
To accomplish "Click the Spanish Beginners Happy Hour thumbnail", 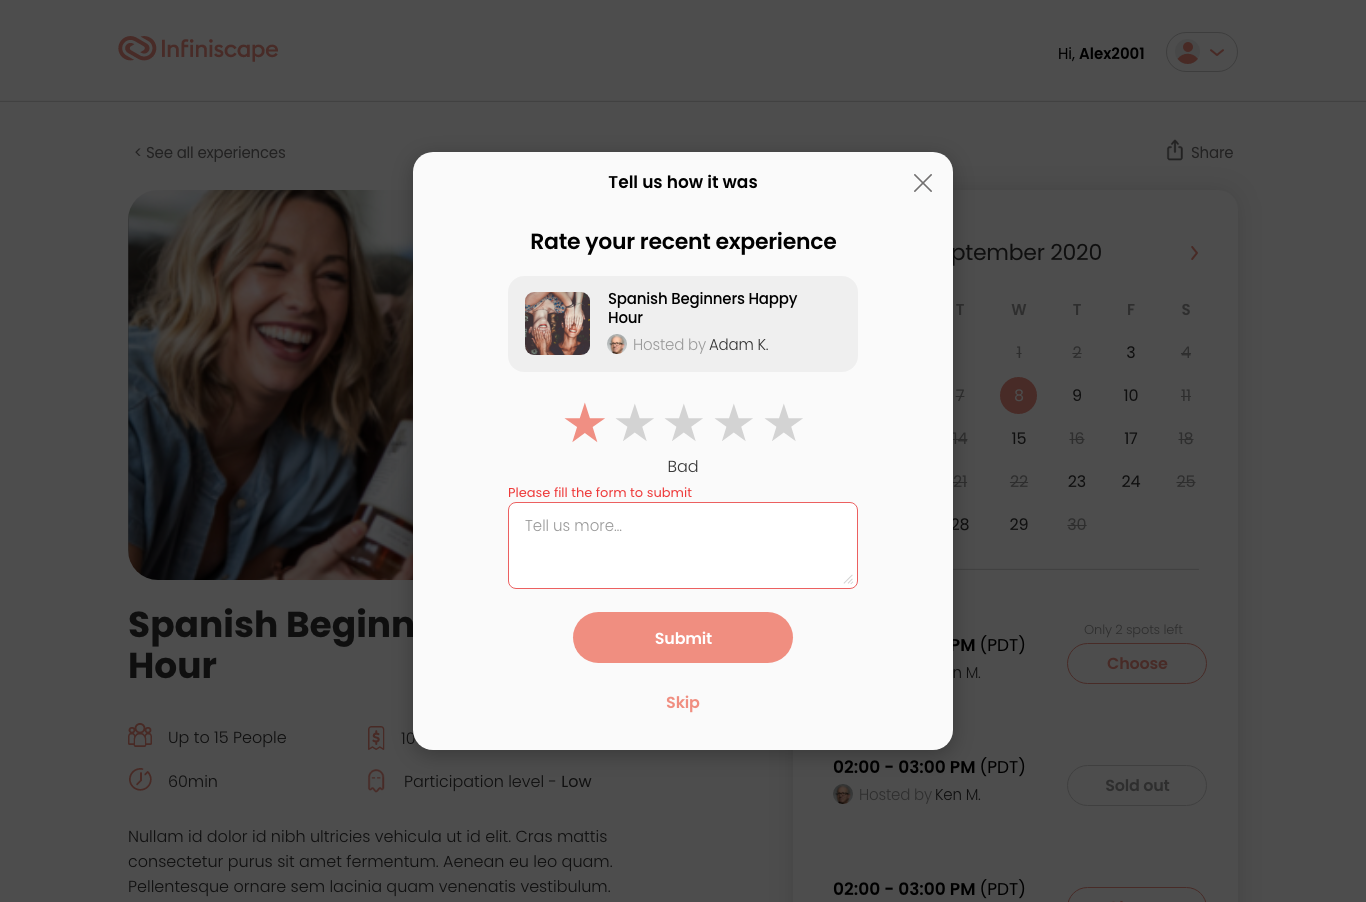I will tap(557, 324).
